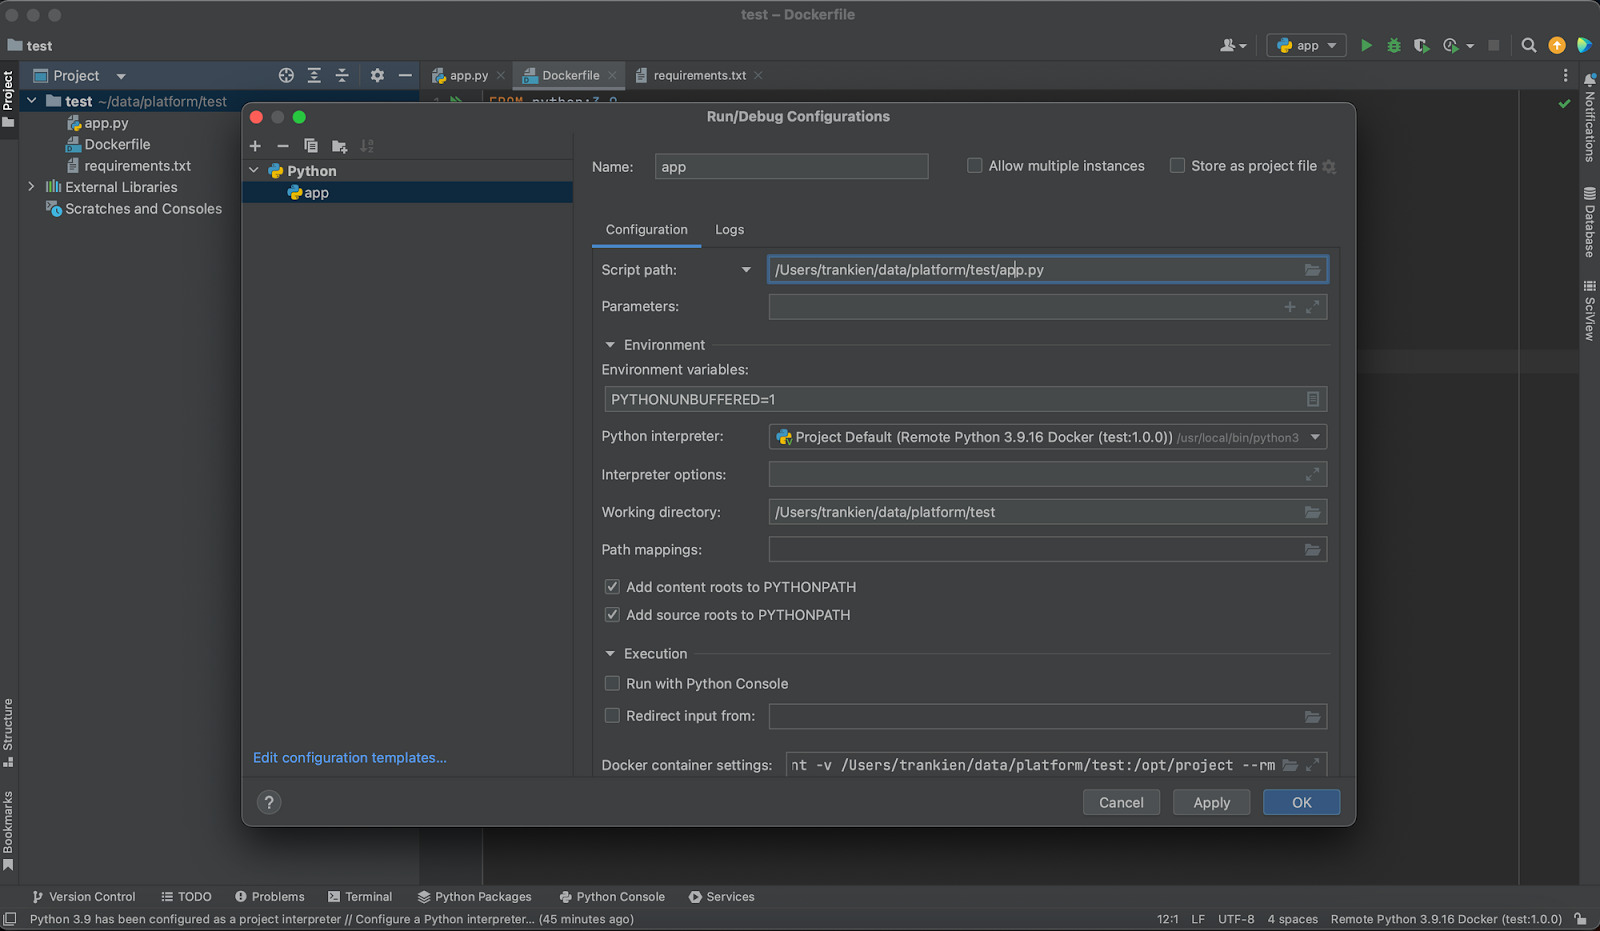Switch to the Logs tab
This screenshot has width=1600, height=931.
coord(729,229)
